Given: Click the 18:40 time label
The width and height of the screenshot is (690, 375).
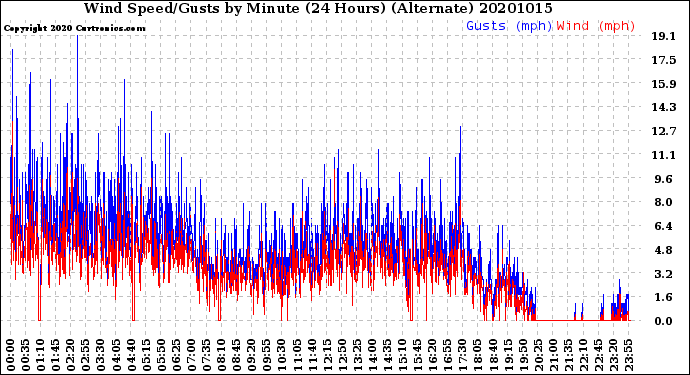Looking at the screenshot, I should coord(493,355).
